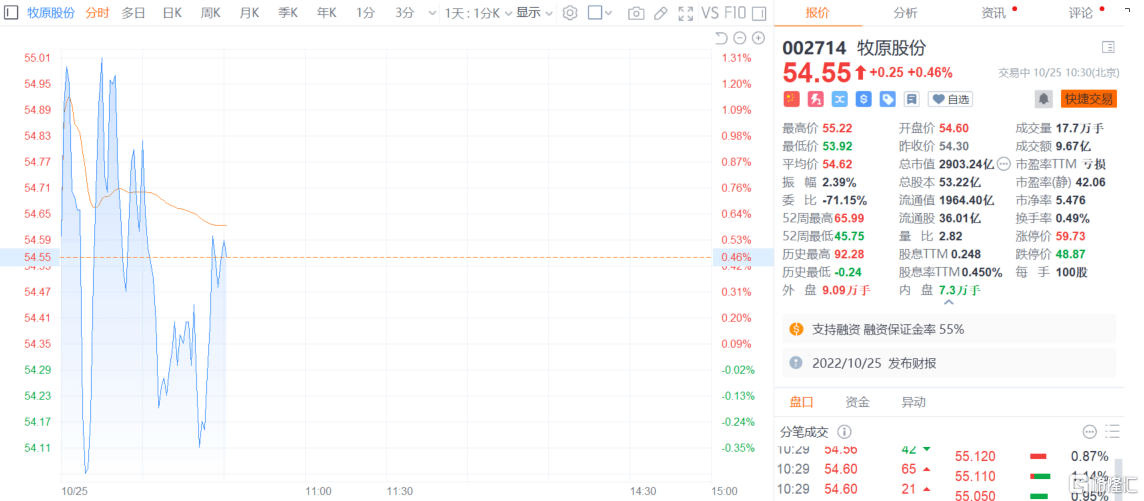This screenshot has width=1144, height=501.
Task: Take a chart screenshot with camera icon
Action: click(636, 13)
